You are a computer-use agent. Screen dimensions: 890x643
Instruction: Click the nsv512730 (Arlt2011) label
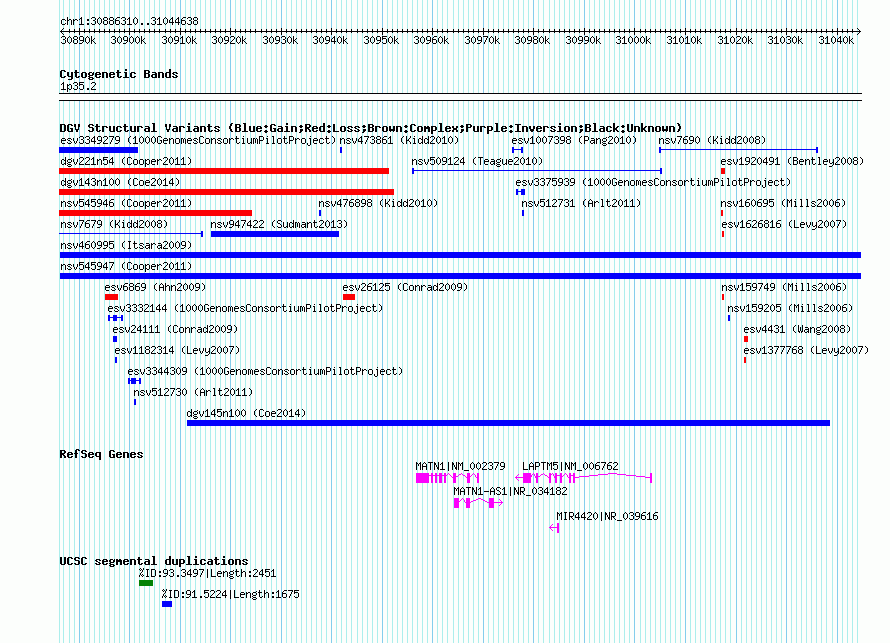pos(193,392)
